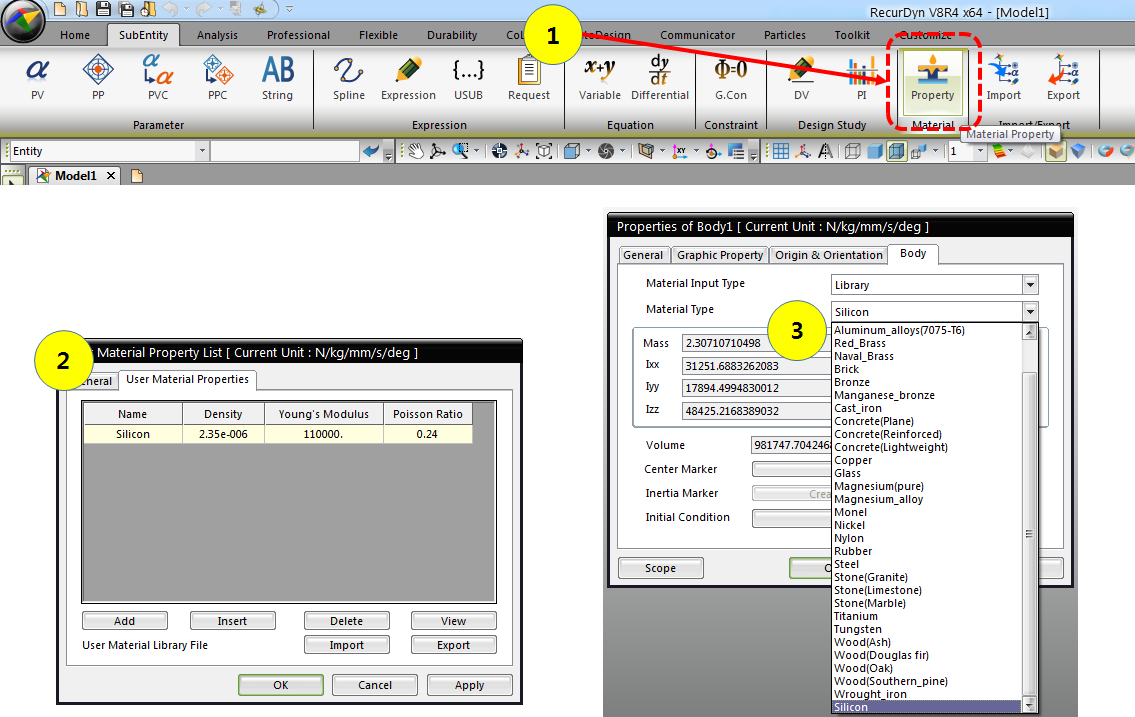
Task: Click Export for User Material Library File
Action: [x=454, y=645]
